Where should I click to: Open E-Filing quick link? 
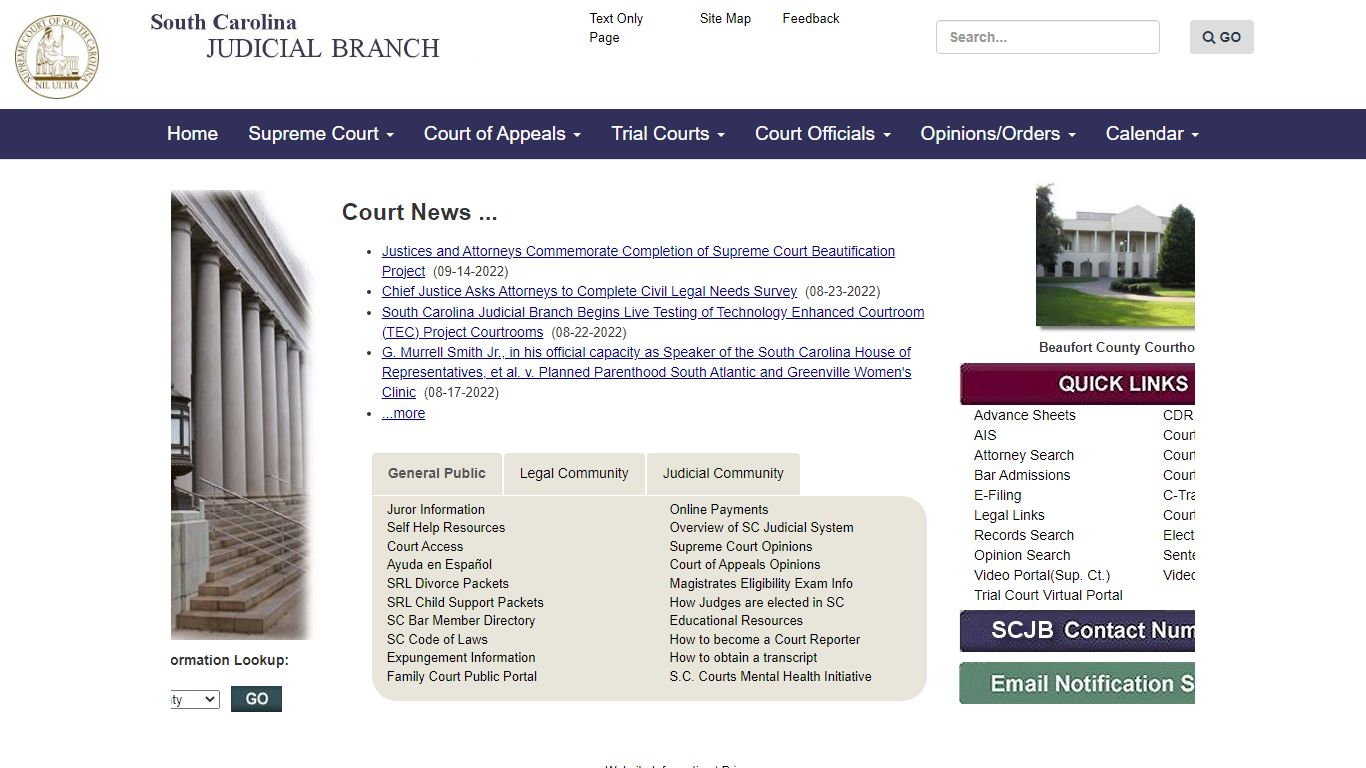point(998,495)
